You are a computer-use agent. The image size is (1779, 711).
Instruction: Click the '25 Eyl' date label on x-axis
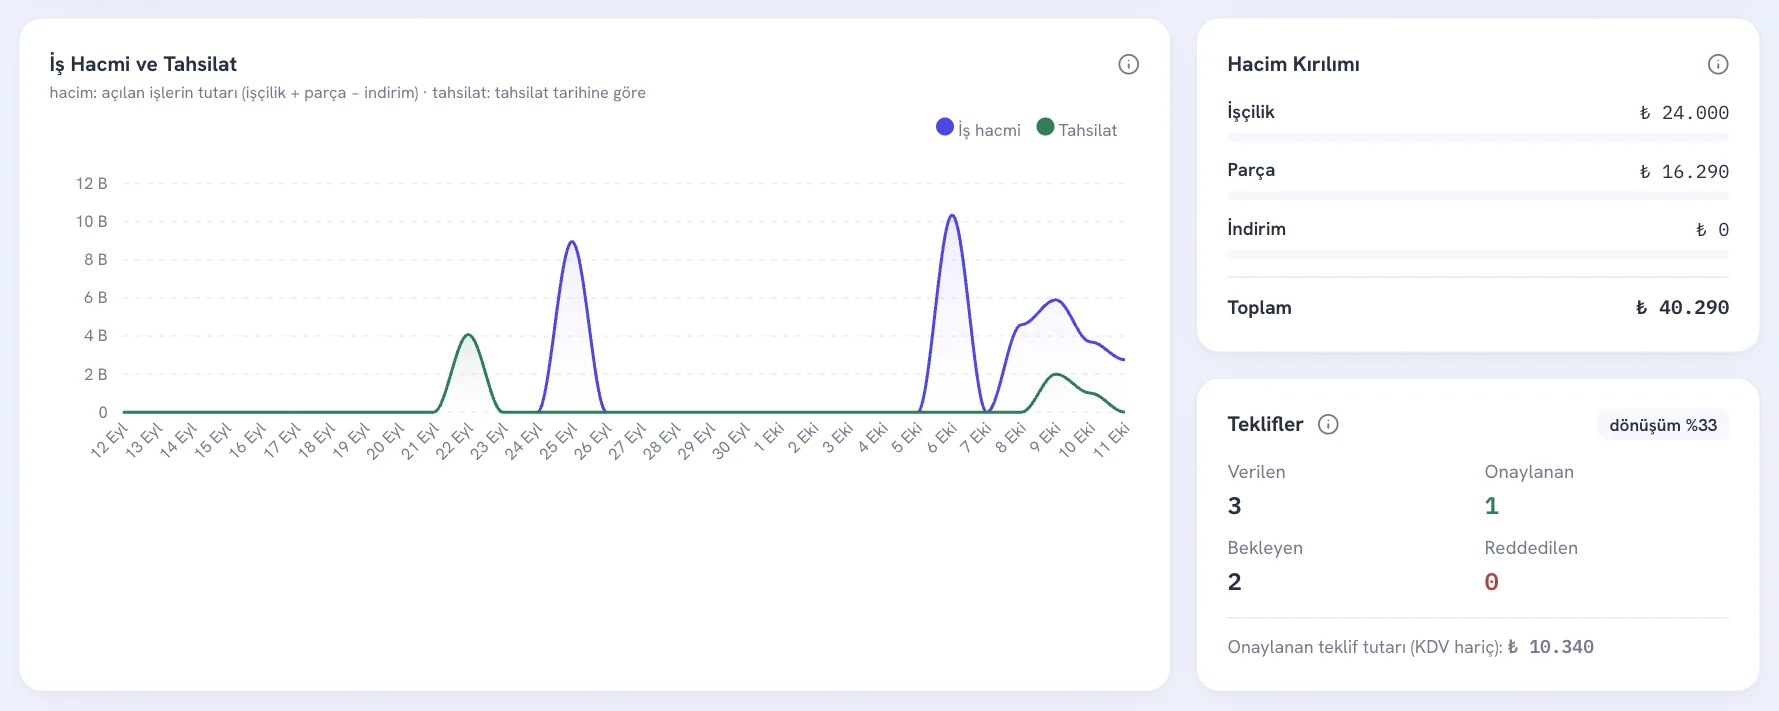coord(558,441)
